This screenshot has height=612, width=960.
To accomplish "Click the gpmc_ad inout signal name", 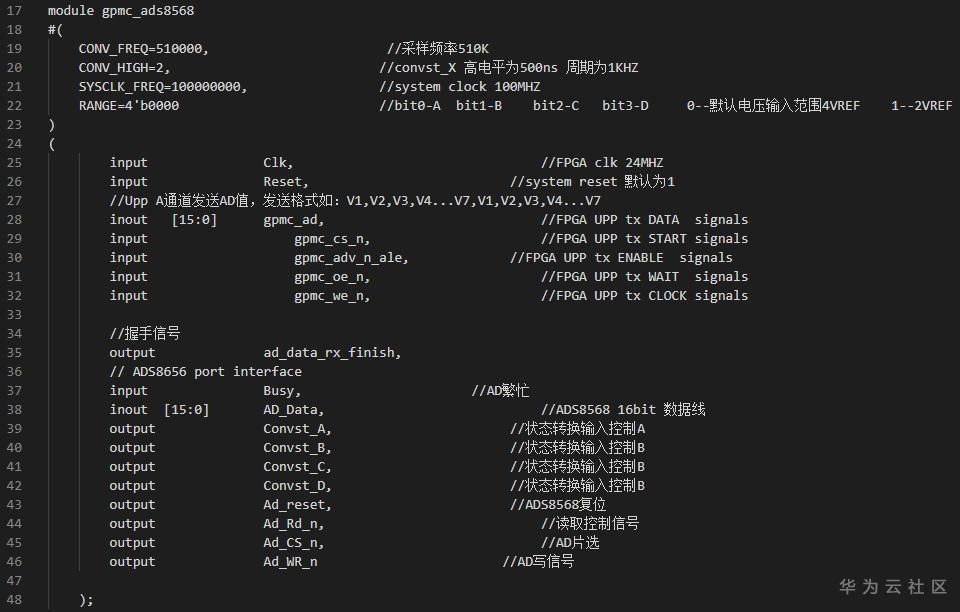I will click(x=293, y=220).
